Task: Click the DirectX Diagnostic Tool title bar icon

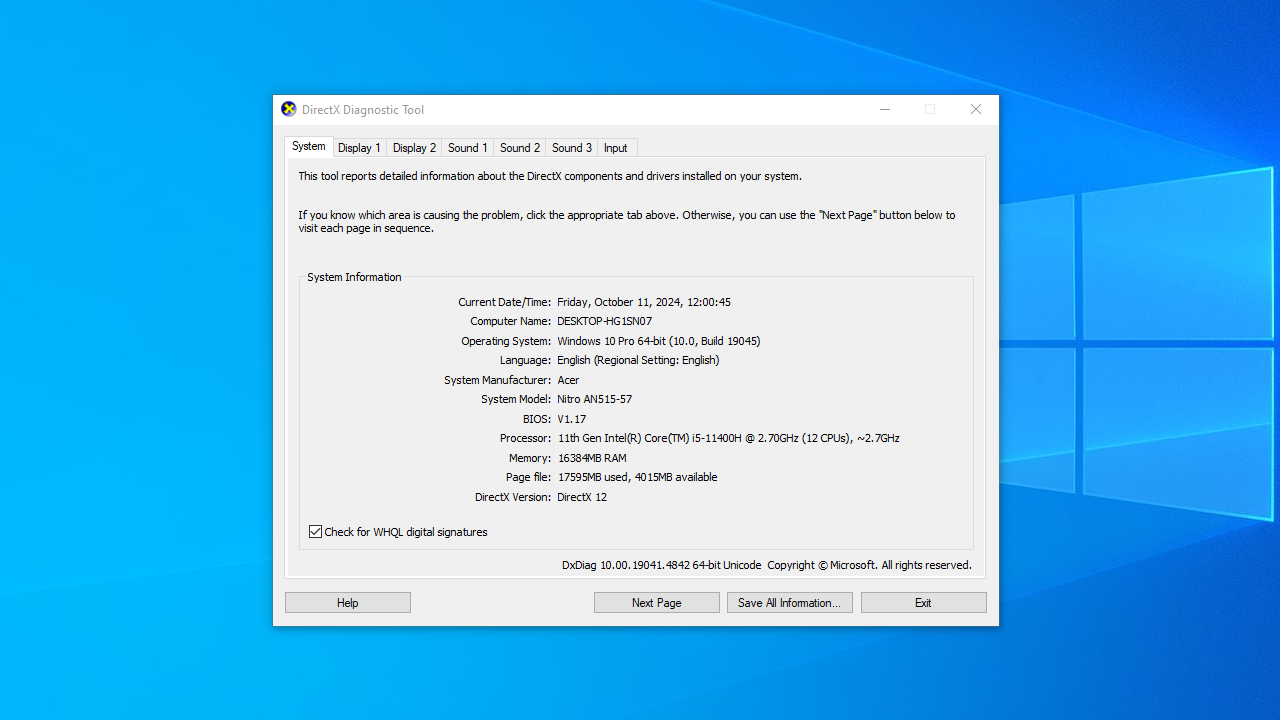Action: [x=289, y=110]
